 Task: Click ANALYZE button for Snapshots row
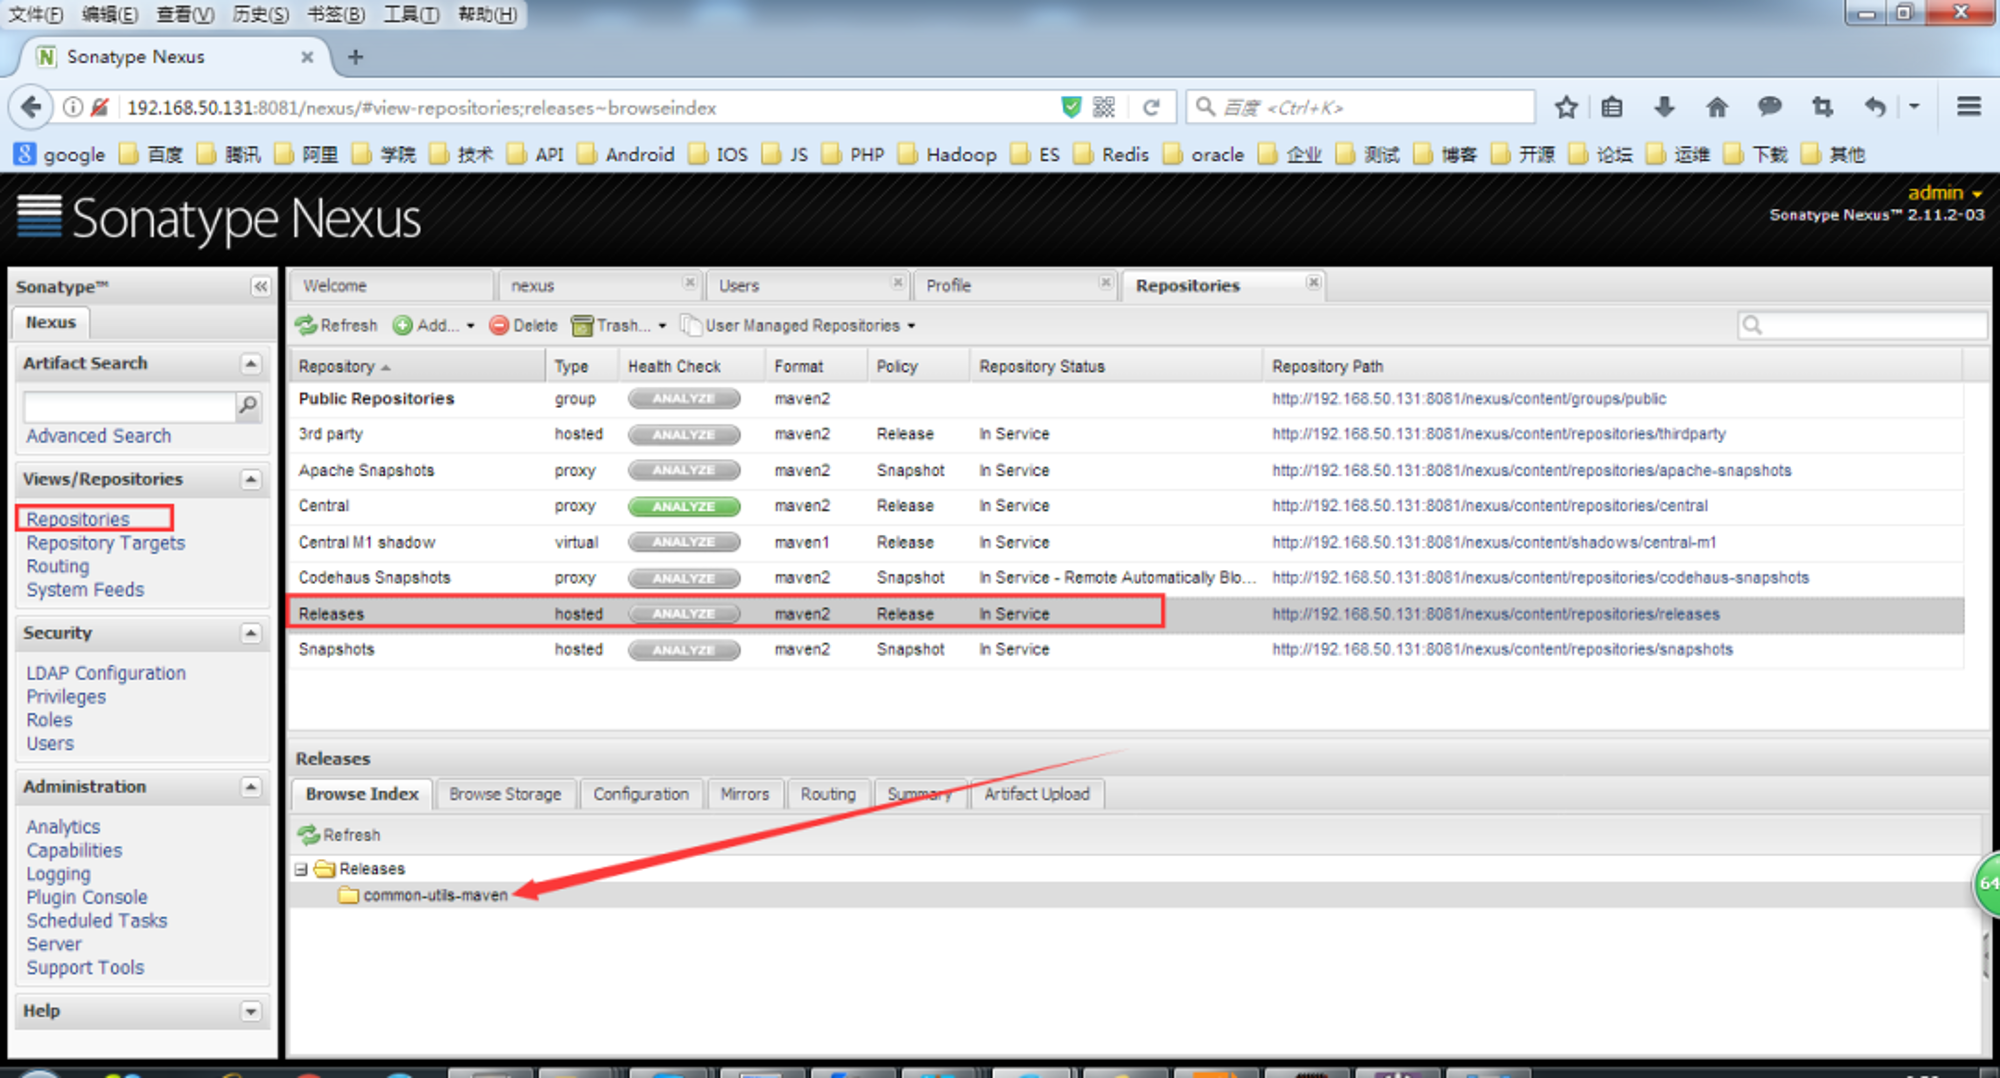coord(684,649)
